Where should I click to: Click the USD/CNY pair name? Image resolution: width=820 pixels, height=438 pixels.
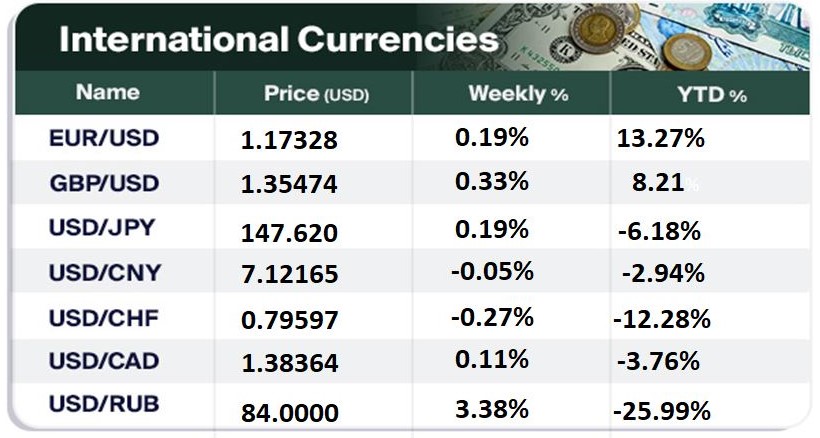point(103,272)
